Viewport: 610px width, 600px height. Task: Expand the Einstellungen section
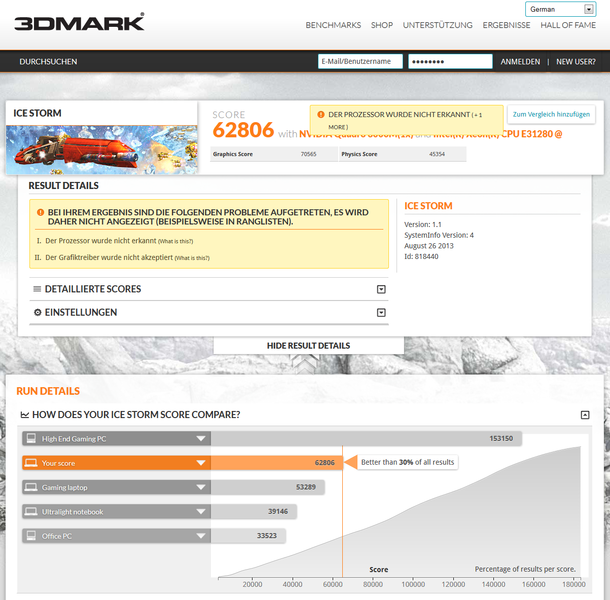[x=381, y=312]
